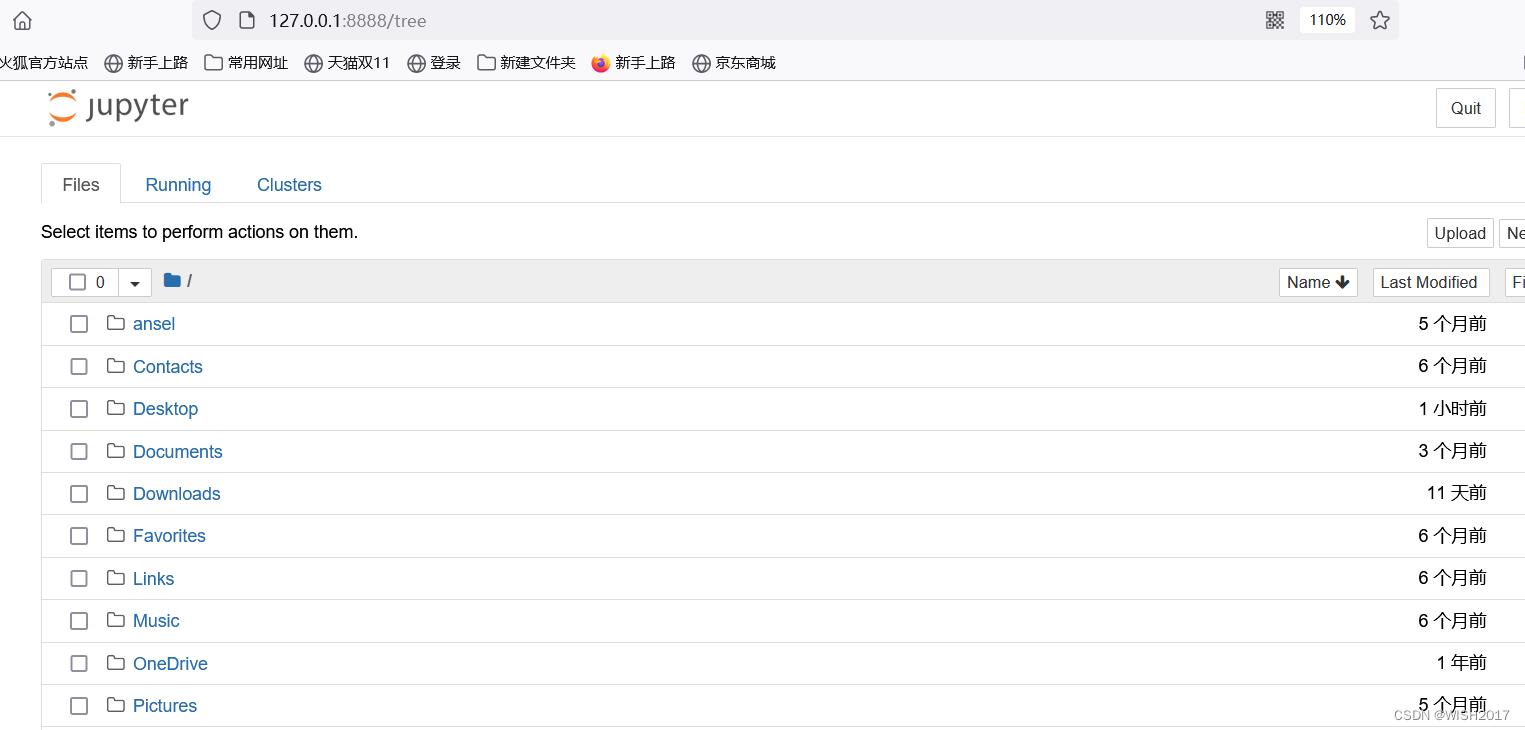The height and width of the screenshot is (730, 1525).
Task: Check the box for ansel folder
Action: (x=79, y=324)
